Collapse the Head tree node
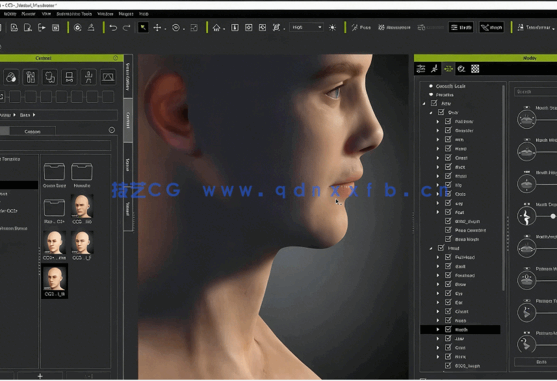Image resolution: width=557 pixels, height=381 pixels. click(431, 248)
